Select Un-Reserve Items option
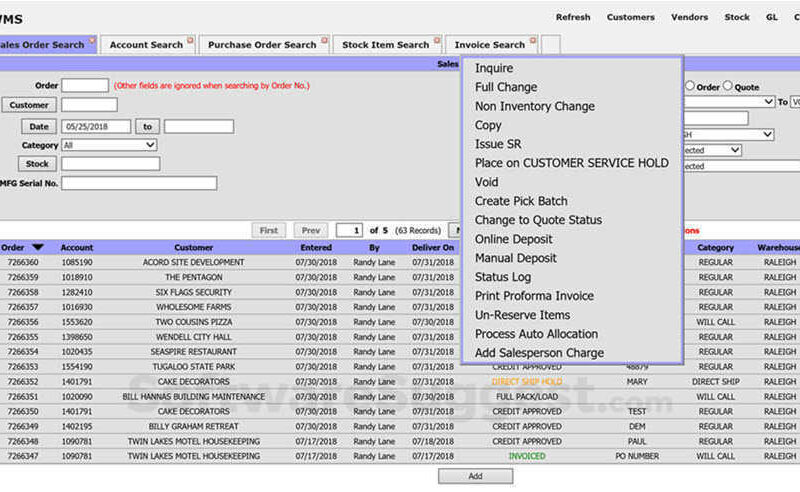Screen dimensions: 800x492 click(522, 315)
